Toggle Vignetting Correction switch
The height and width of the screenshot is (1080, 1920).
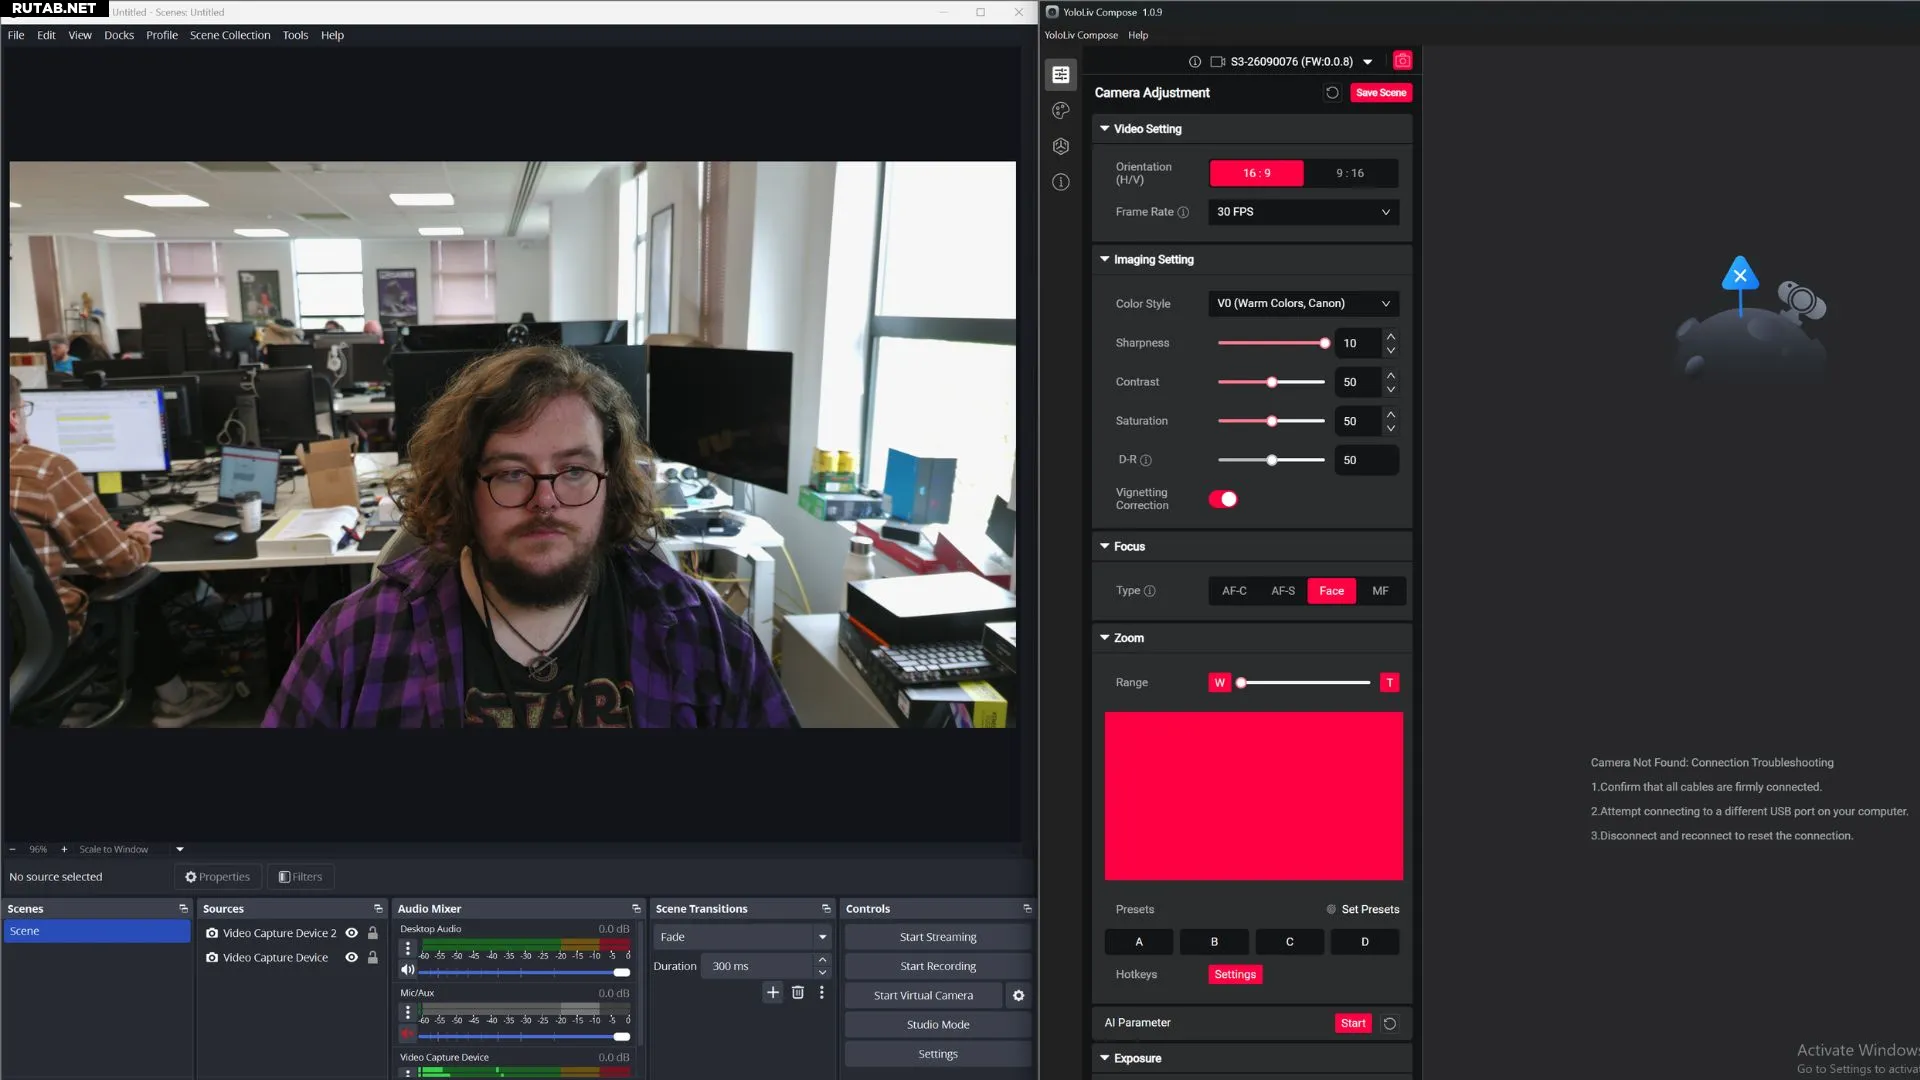(x=1223, y=499)
